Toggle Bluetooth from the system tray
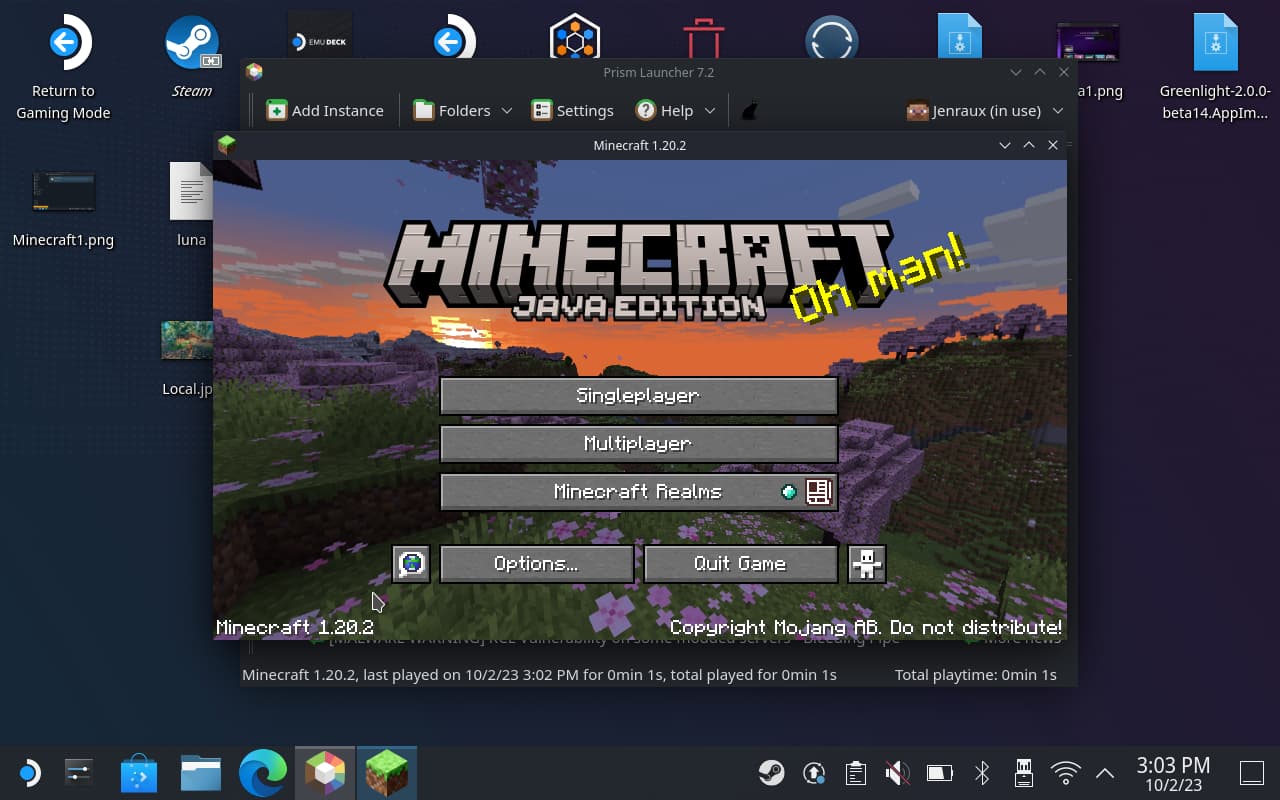 coord(982,773)
